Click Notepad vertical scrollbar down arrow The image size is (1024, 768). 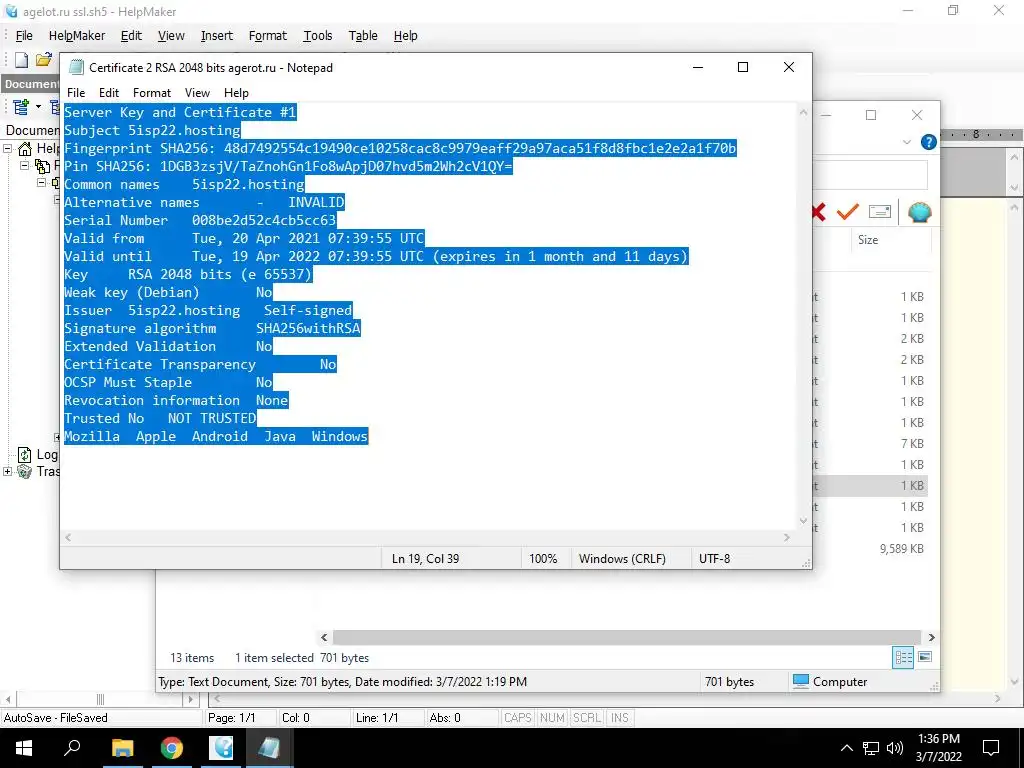[x=803, y=520]
